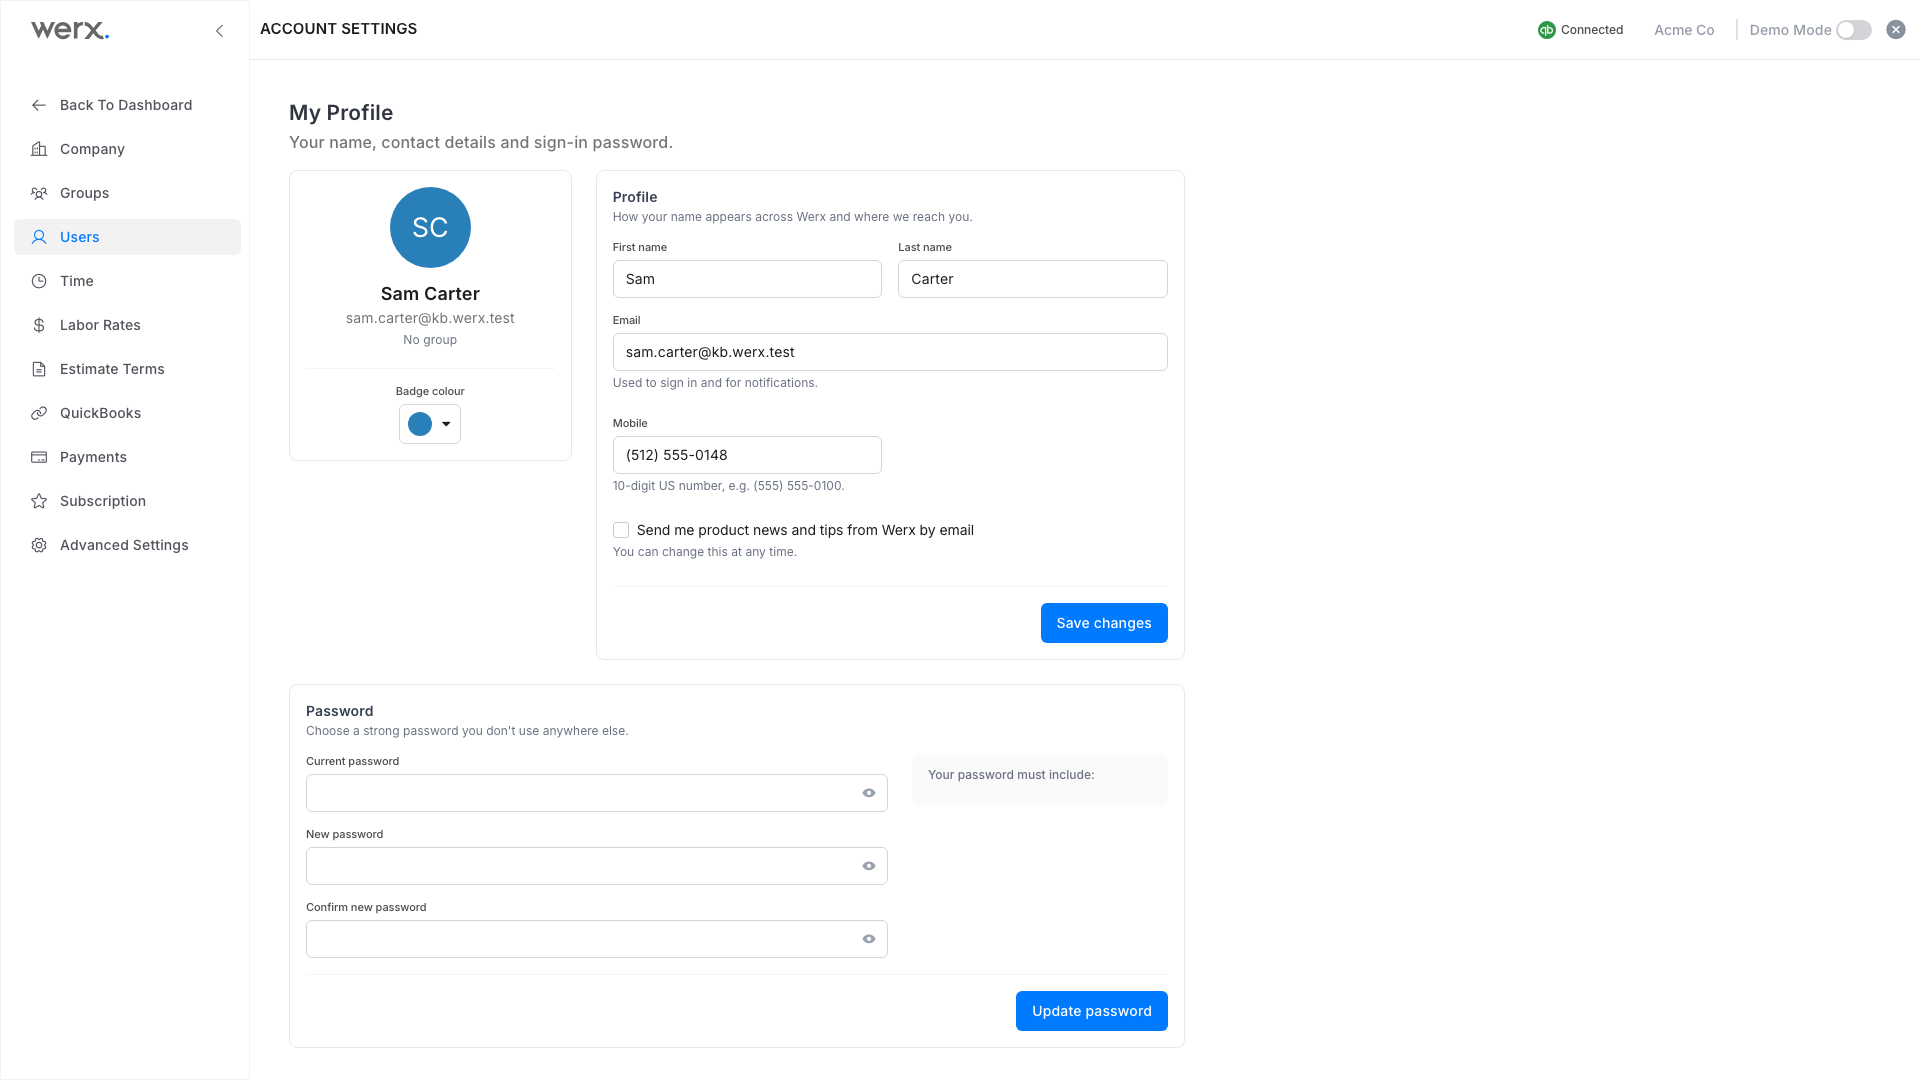
Task: Click the Company building icon
Action: click(x=39, y=149)
